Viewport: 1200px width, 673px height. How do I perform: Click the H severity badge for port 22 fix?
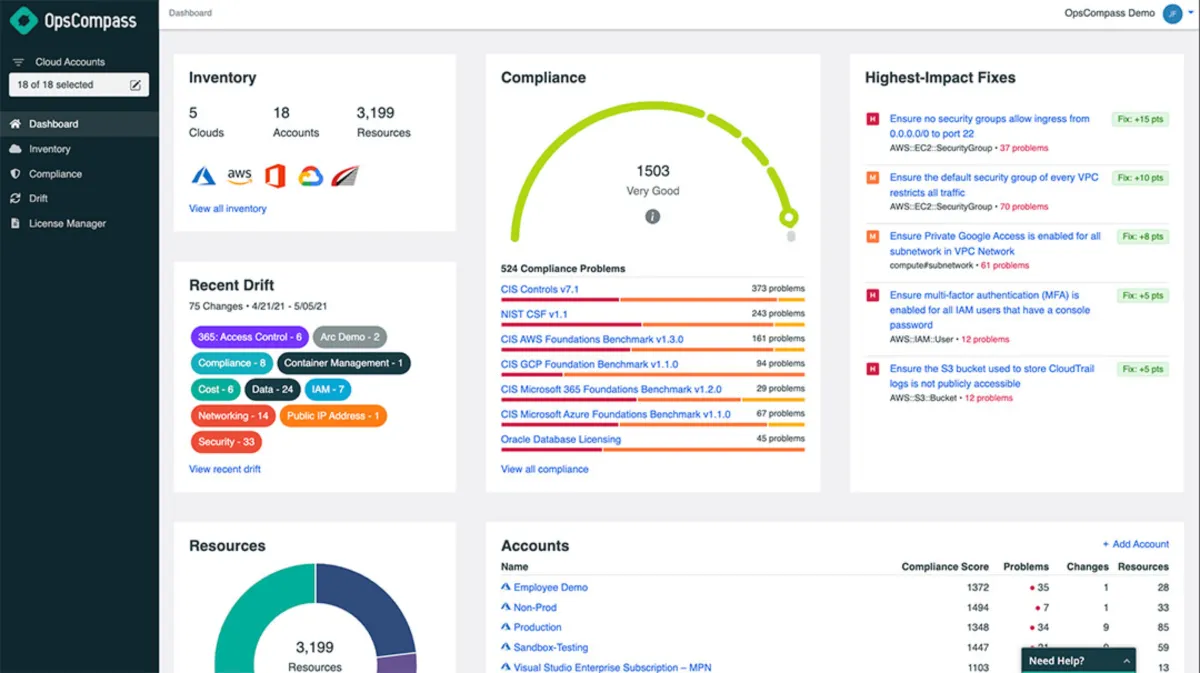[x=872, y=119]
